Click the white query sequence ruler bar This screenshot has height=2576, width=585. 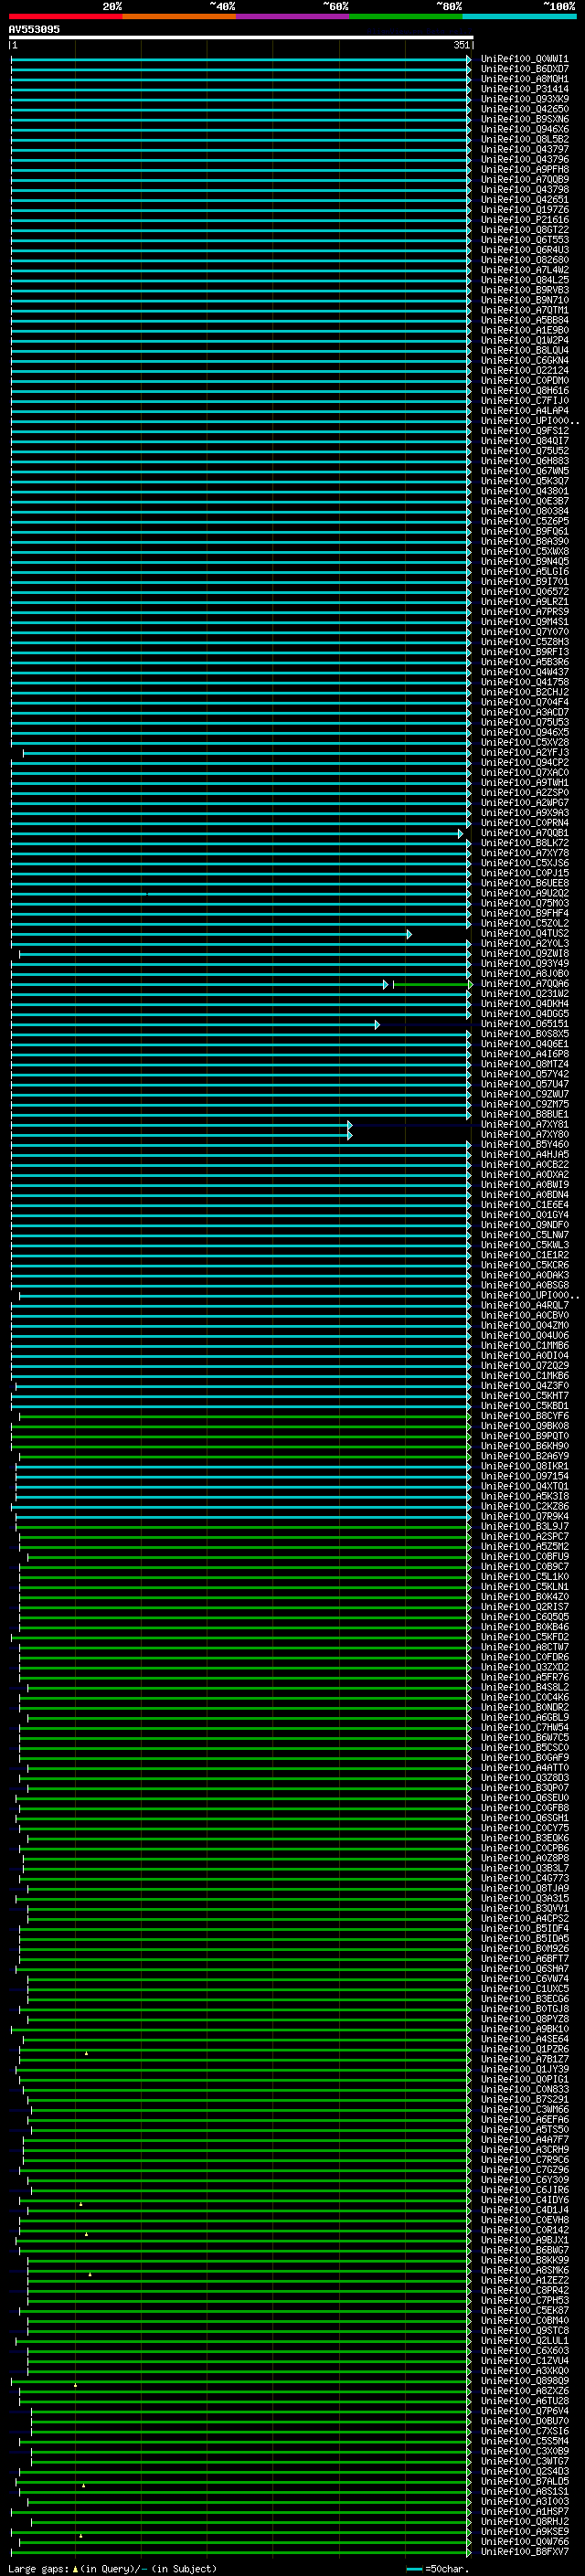click(x=241, y=38)
